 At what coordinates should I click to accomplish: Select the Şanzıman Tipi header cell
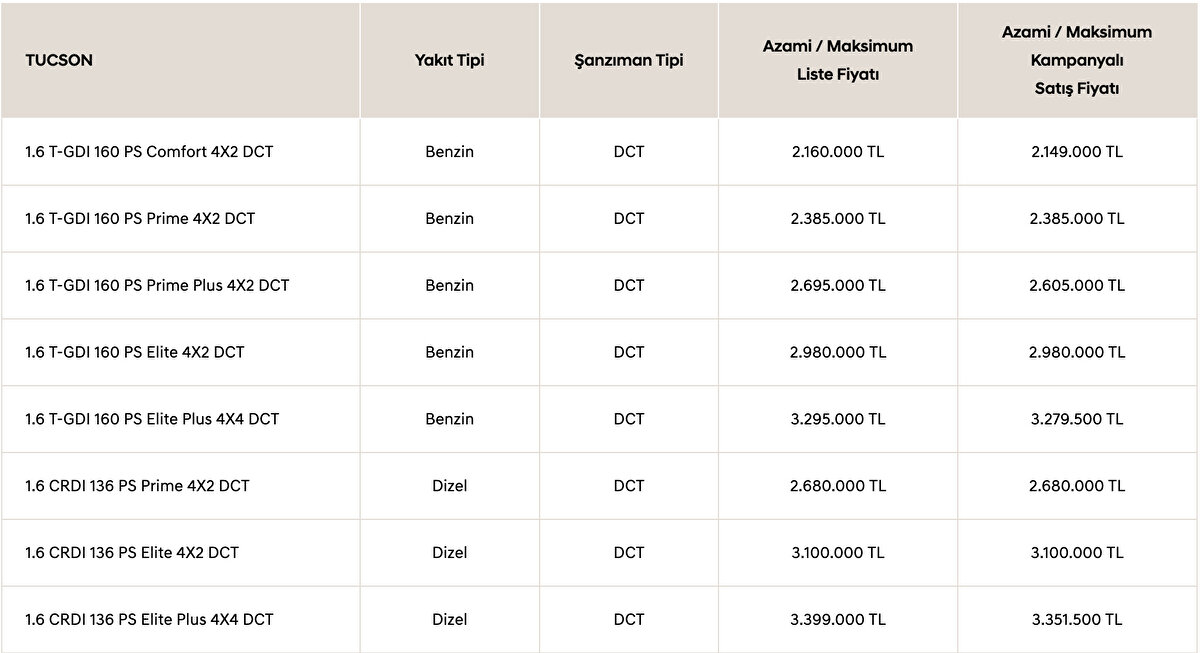point(629,60)
